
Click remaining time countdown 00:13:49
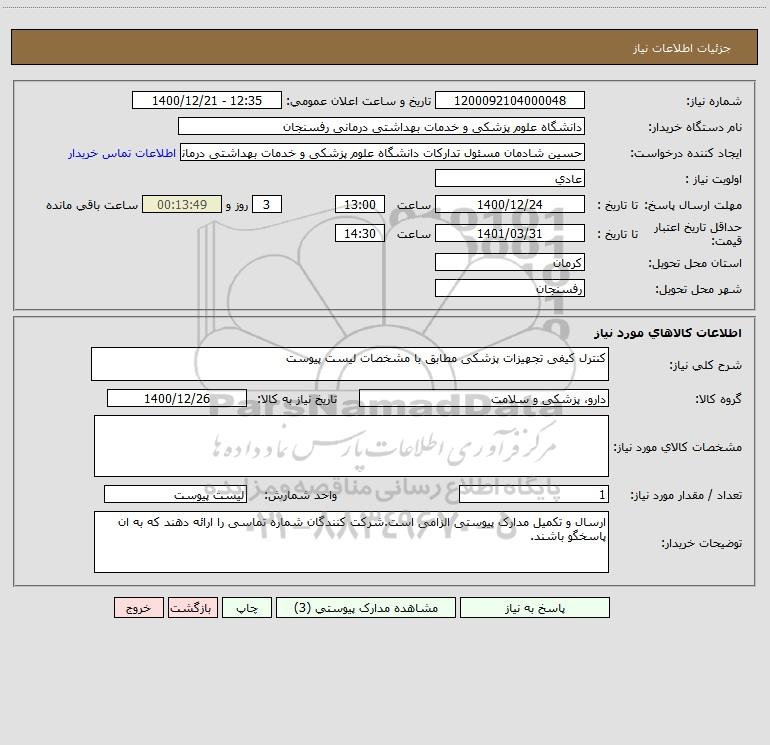(x=182, y=204)
